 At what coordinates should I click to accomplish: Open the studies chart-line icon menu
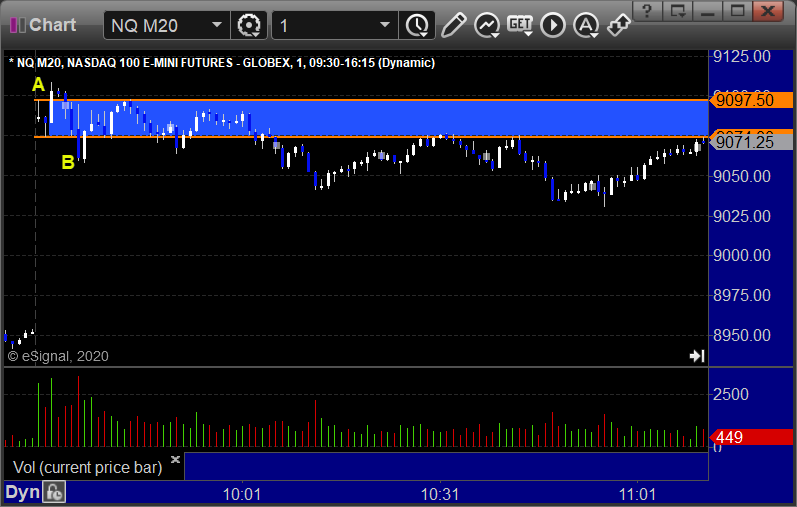[x=487, y=25]
